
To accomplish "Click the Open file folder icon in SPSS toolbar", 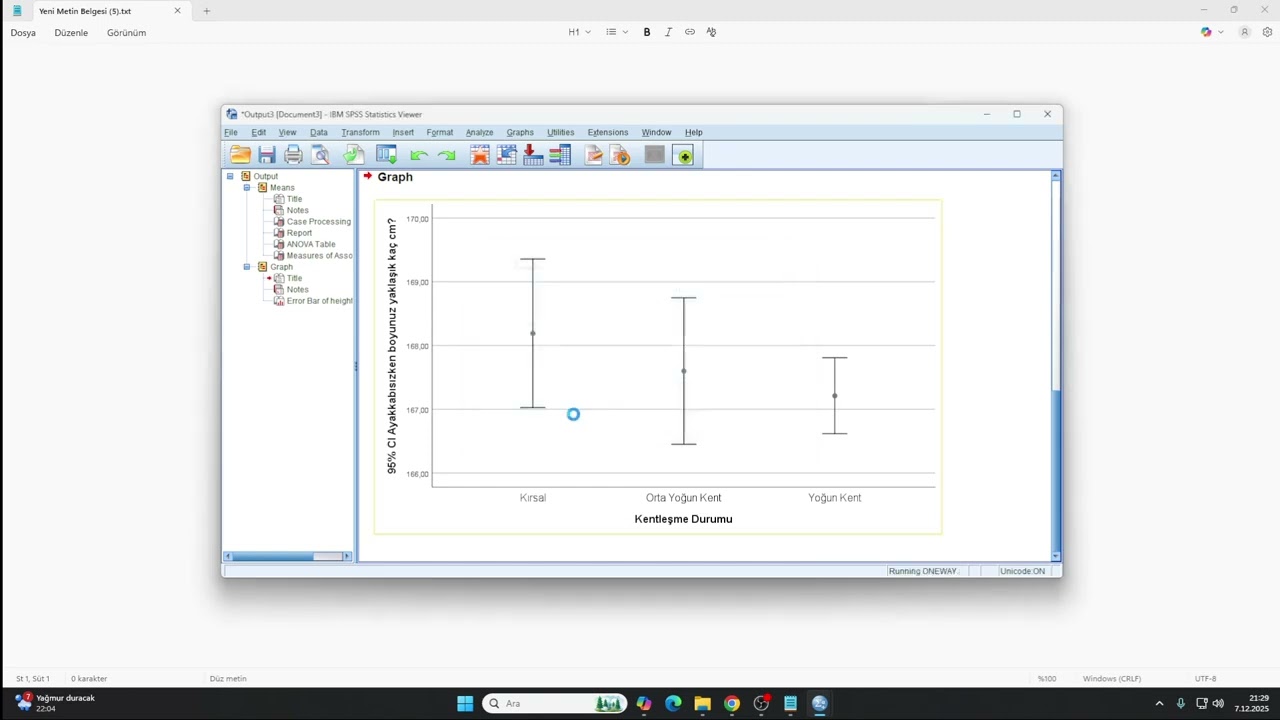I will pyautogui.click(x=240, y=155).
